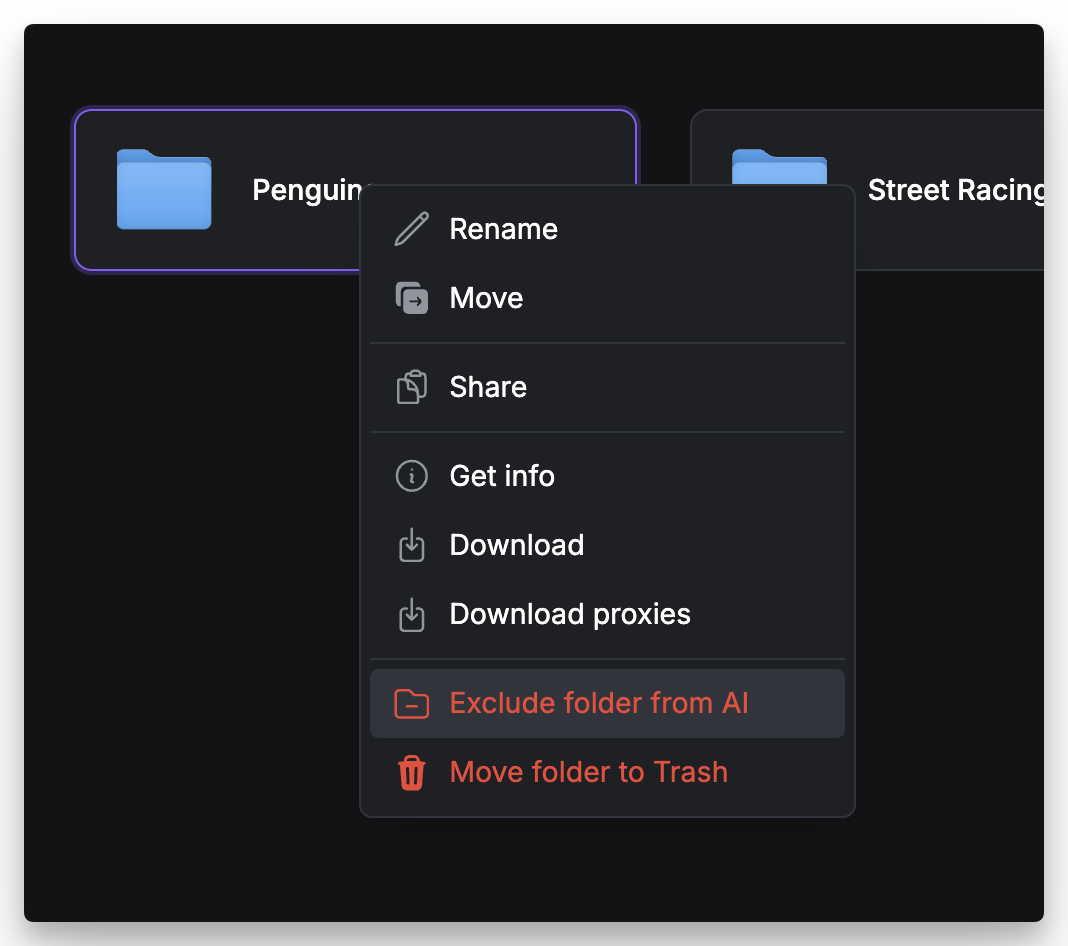Viewport: 1068px width, 946px height.
Task: Click the red folder-minus icon
Action: pos(411,704)
